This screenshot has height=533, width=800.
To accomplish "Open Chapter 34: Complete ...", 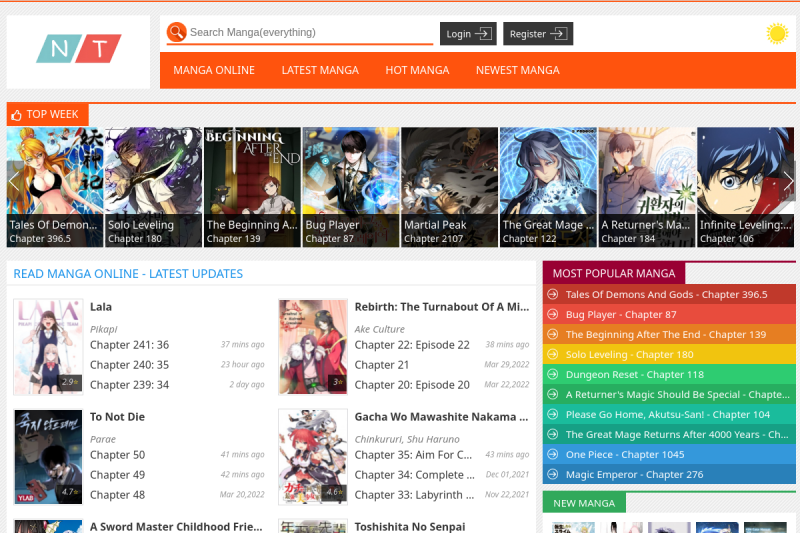I will coord(414,475).
